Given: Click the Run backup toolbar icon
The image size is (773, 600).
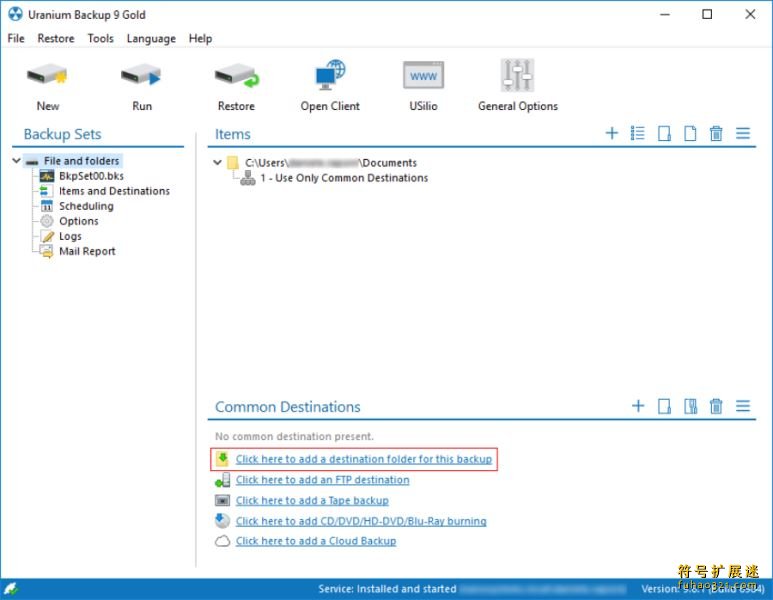Looking at the screenshot, I should (141, 75).
